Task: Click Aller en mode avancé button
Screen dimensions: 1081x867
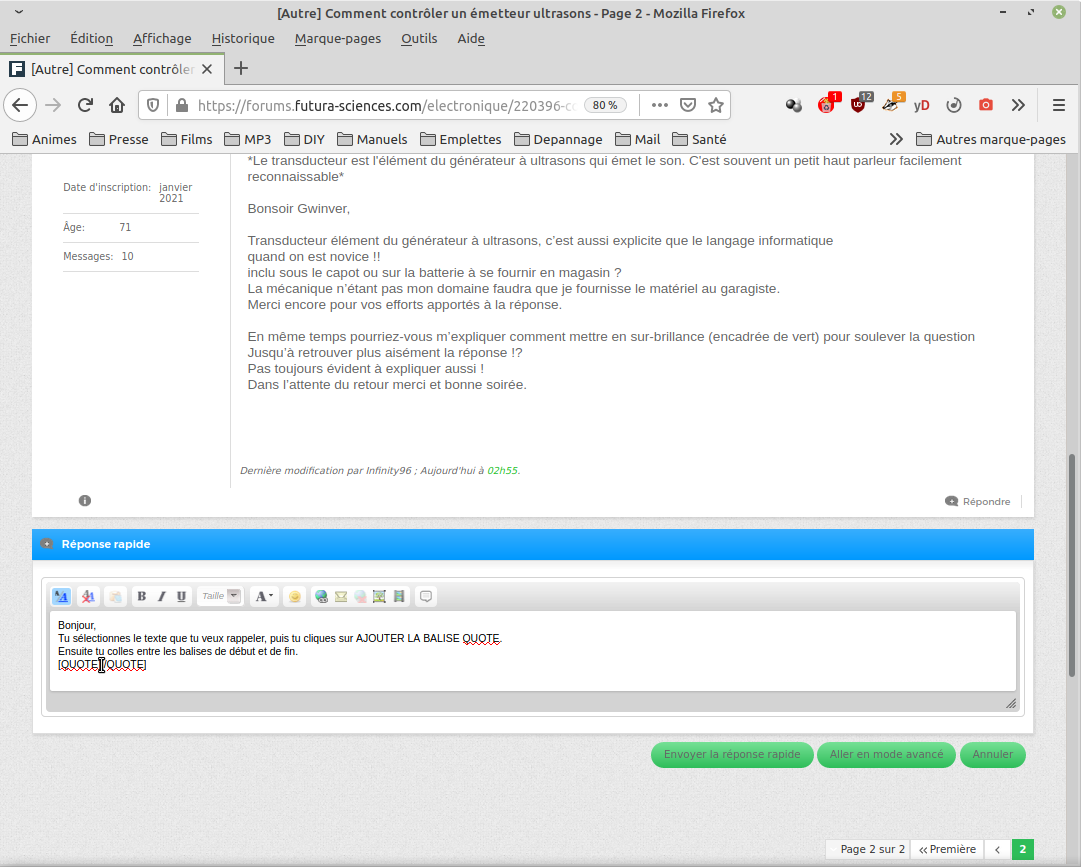Action: (886, 754)
